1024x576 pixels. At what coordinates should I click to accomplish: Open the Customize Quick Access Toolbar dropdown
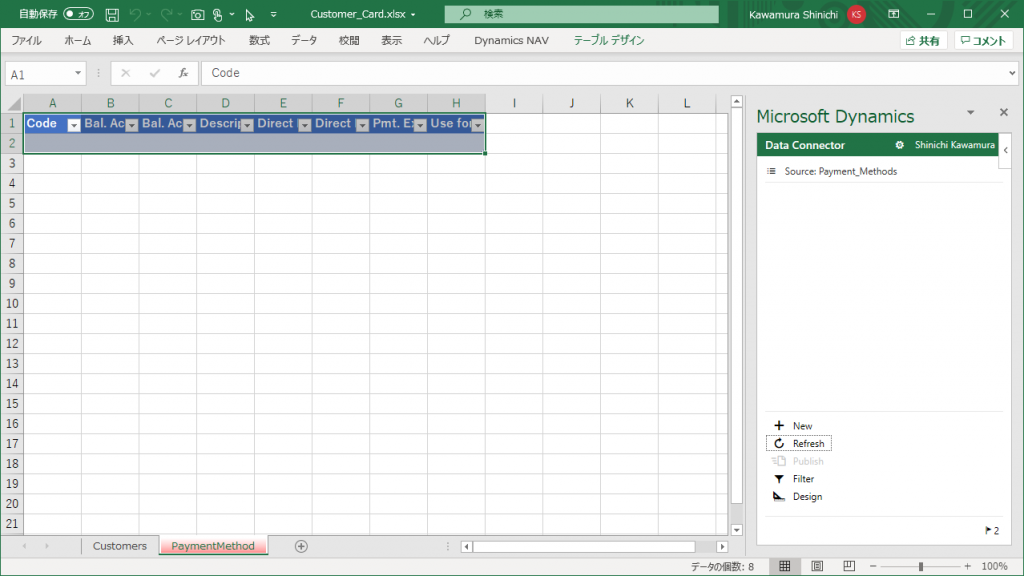click(274, 14)
